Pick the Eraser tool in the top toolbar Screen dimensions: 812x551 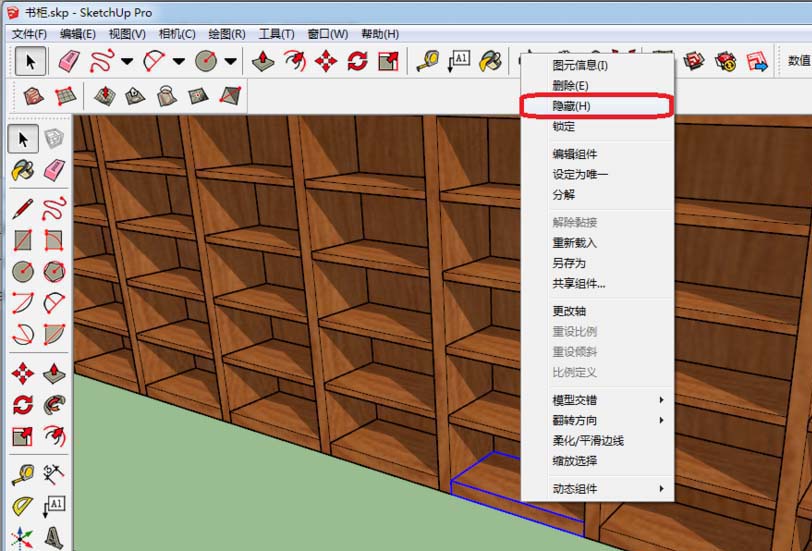tap(69, 61)
